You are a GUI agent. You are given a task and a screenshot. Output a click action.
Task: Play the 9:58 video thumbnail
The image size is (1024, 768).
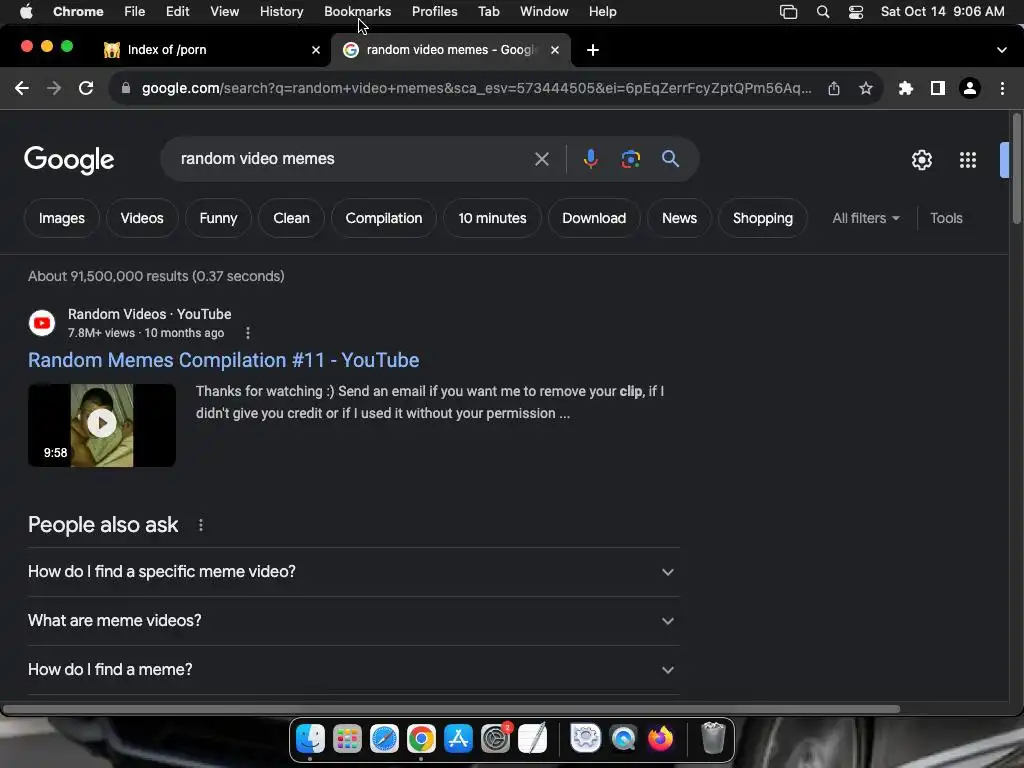(102, 425)
